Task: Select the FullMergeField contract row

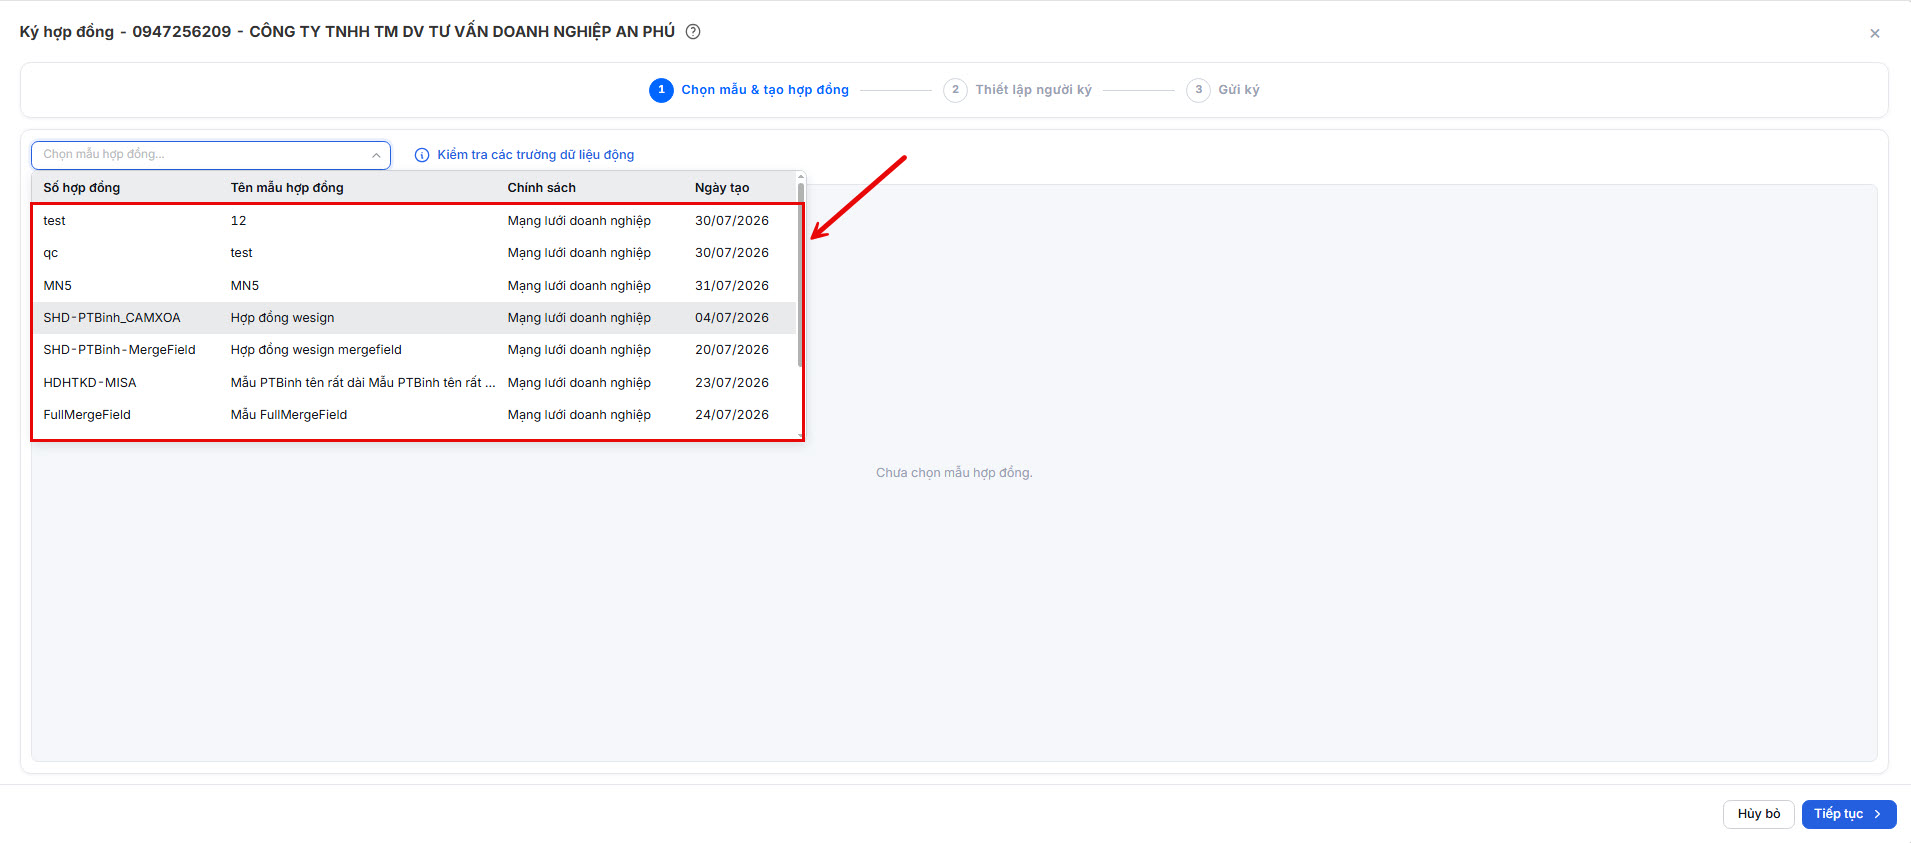Action: [x=414, y=415]
